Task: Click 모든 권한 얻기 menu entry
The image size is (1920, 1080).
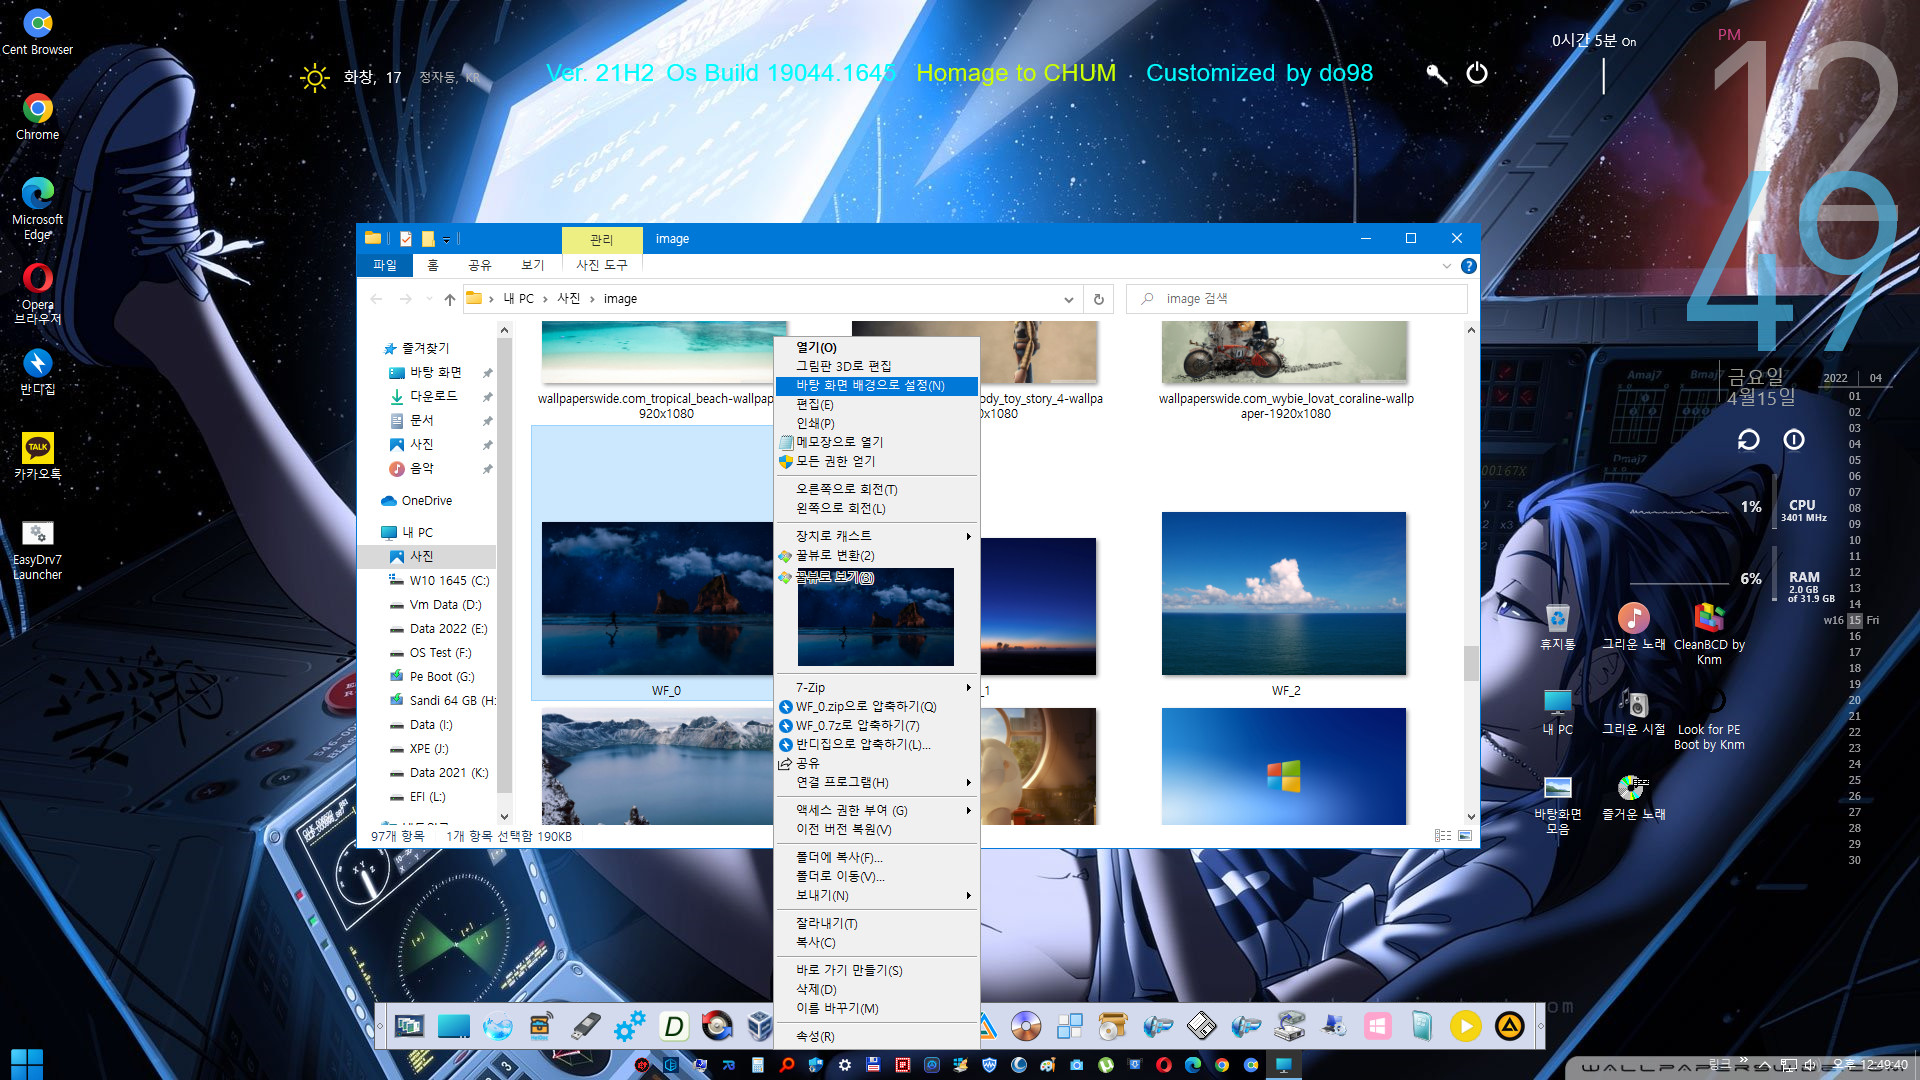Action: click(876, 462)
